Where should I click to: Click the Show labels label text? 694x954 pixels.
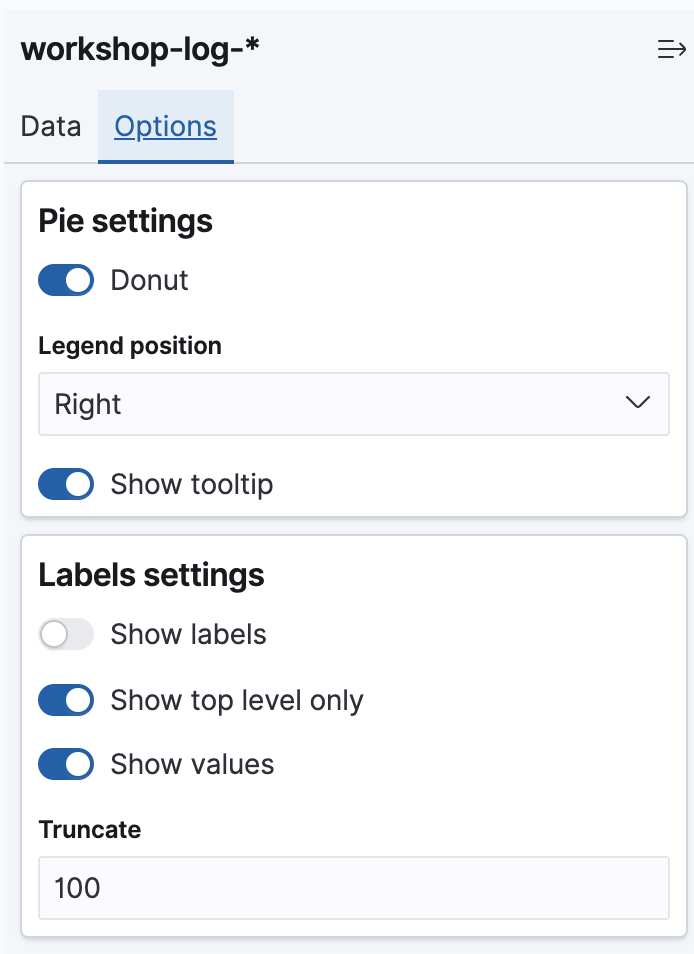(x=189, y=635)
